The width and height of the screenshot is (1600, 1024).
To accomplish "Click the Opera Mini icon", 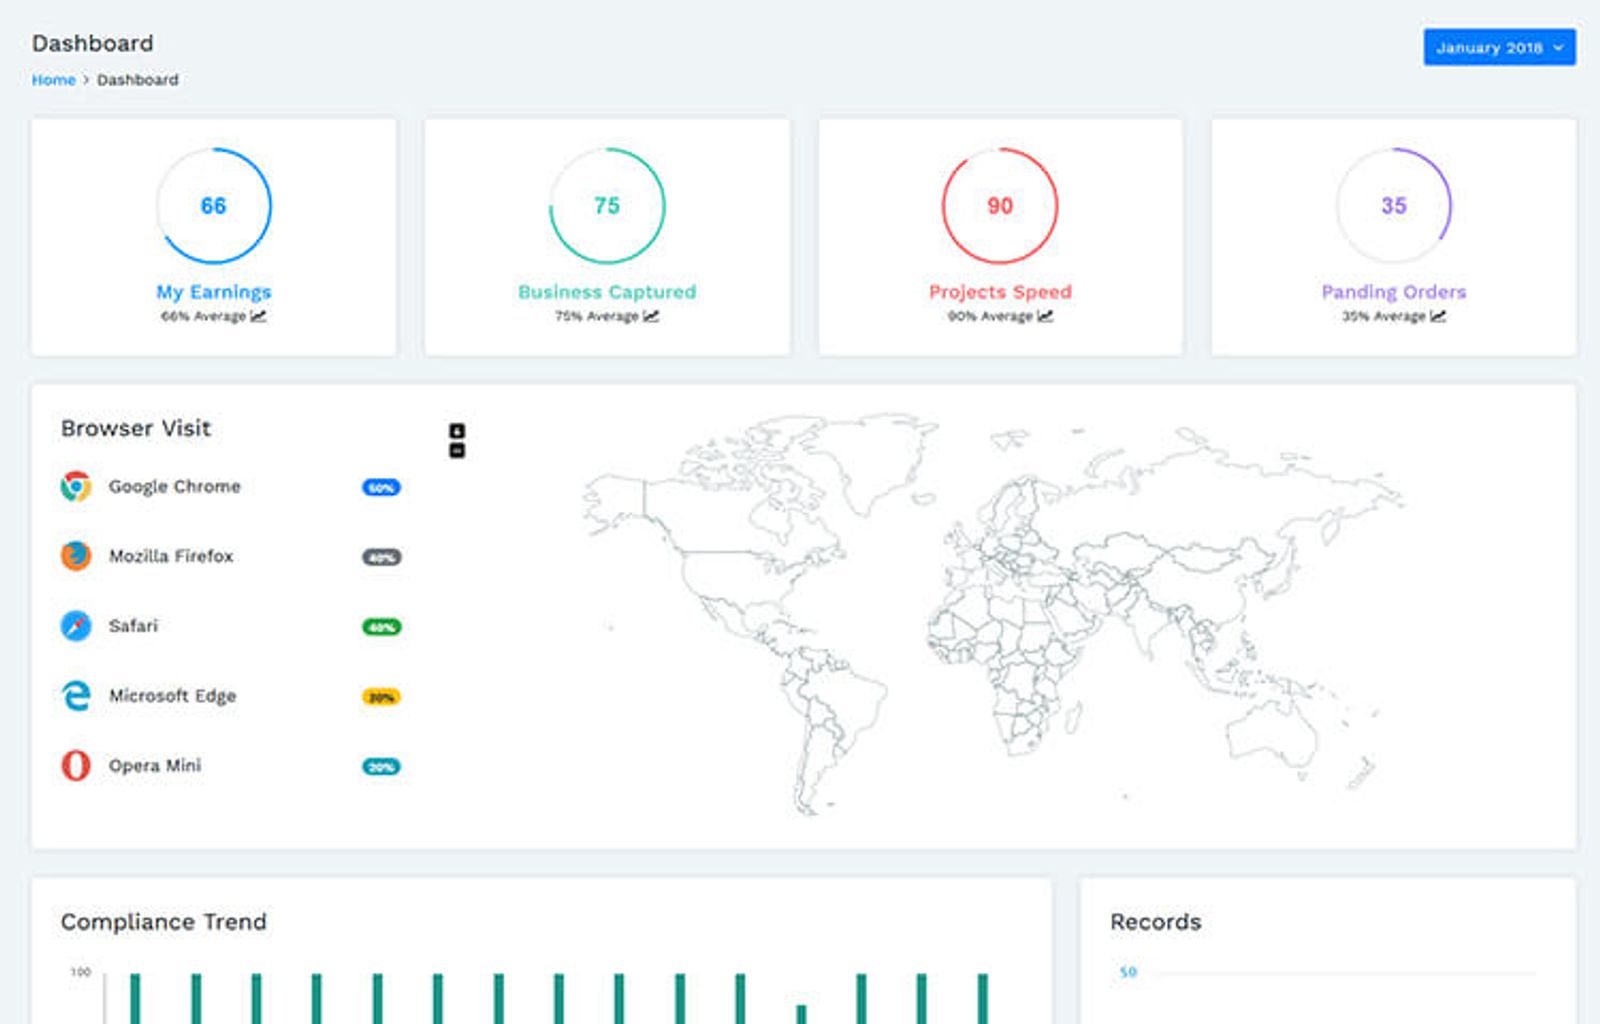I will [76, 766].
